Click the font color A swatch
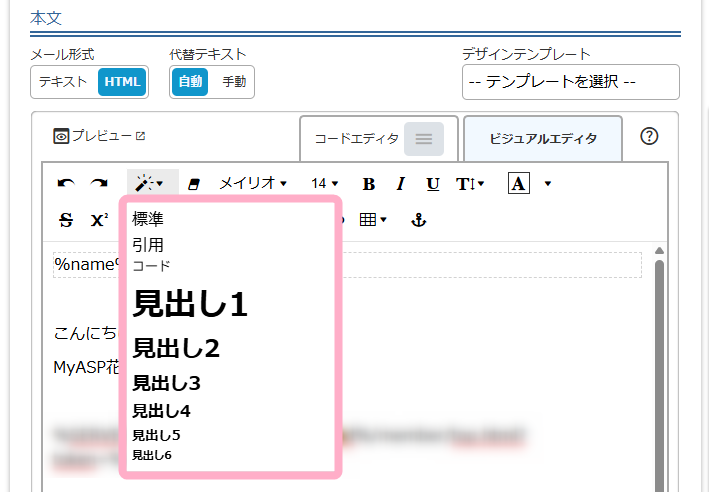Viewport: 709px width, 492px height. pyautogui.click(x=518, y=184)
